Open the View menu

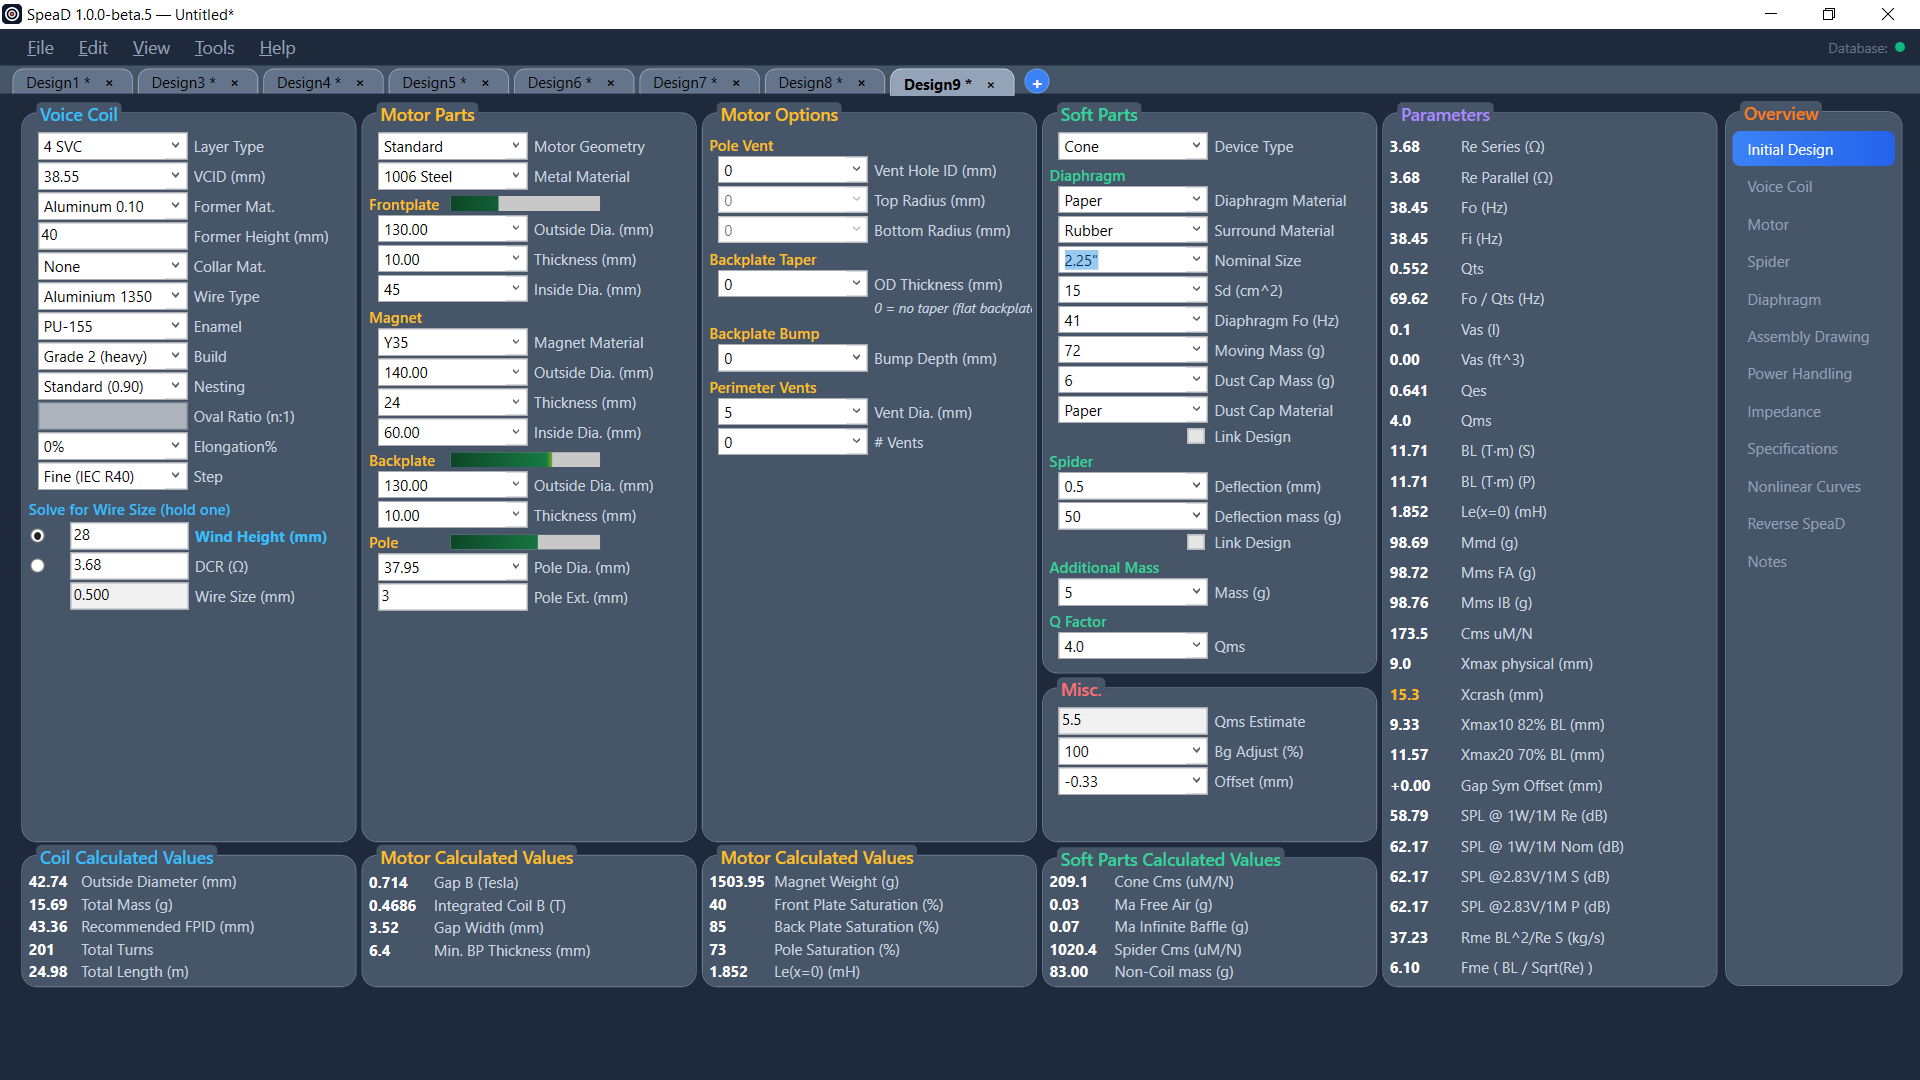click(x=151, y=48)
